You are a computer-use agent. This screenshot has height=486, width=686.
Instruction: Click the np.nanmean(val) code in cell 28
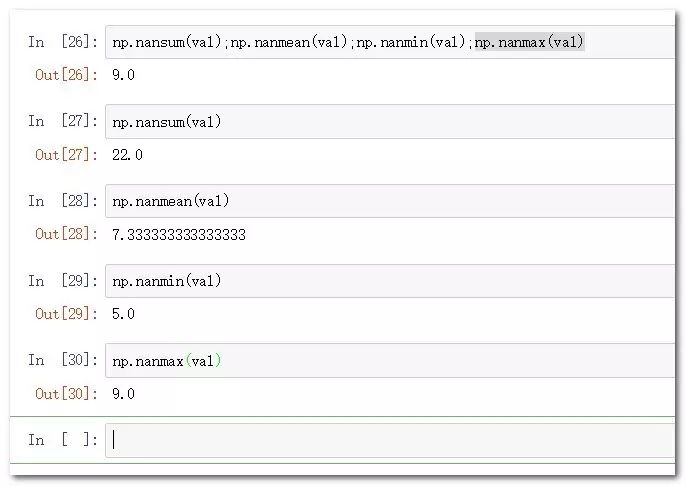(x=171, y=201)
